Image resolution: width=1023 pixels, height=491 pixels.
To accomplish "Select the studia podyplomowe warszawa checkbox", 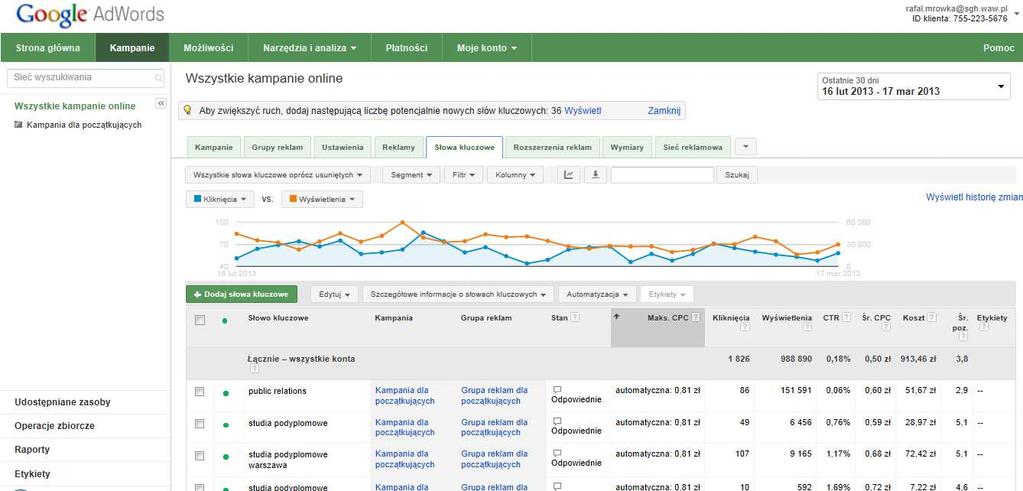I will (200, 455).
